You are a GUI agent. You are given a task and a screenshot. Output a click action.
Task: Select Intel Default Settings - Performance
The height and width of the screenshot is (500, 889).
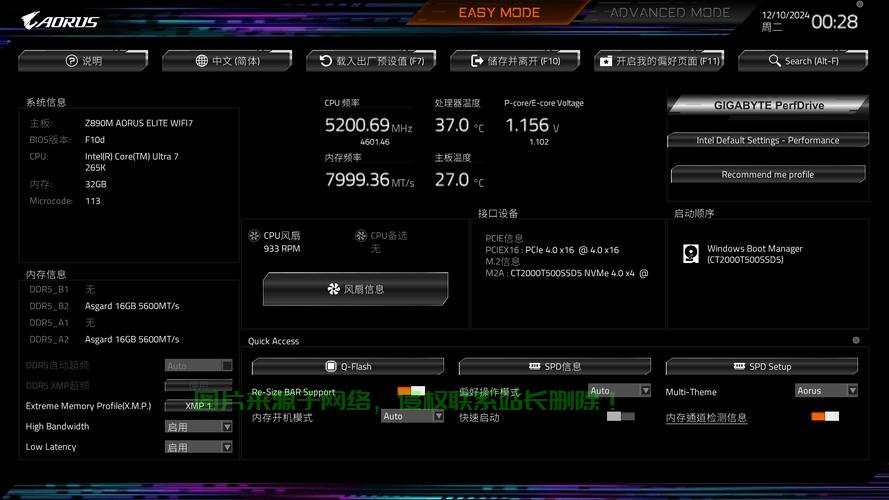tap(768, 140)
